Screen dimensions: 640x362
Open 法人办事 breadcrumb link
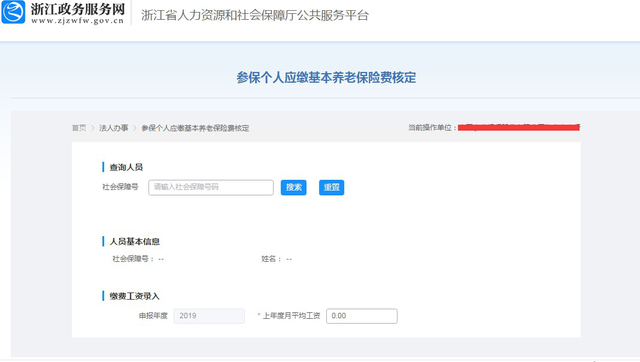pos(113,128)
